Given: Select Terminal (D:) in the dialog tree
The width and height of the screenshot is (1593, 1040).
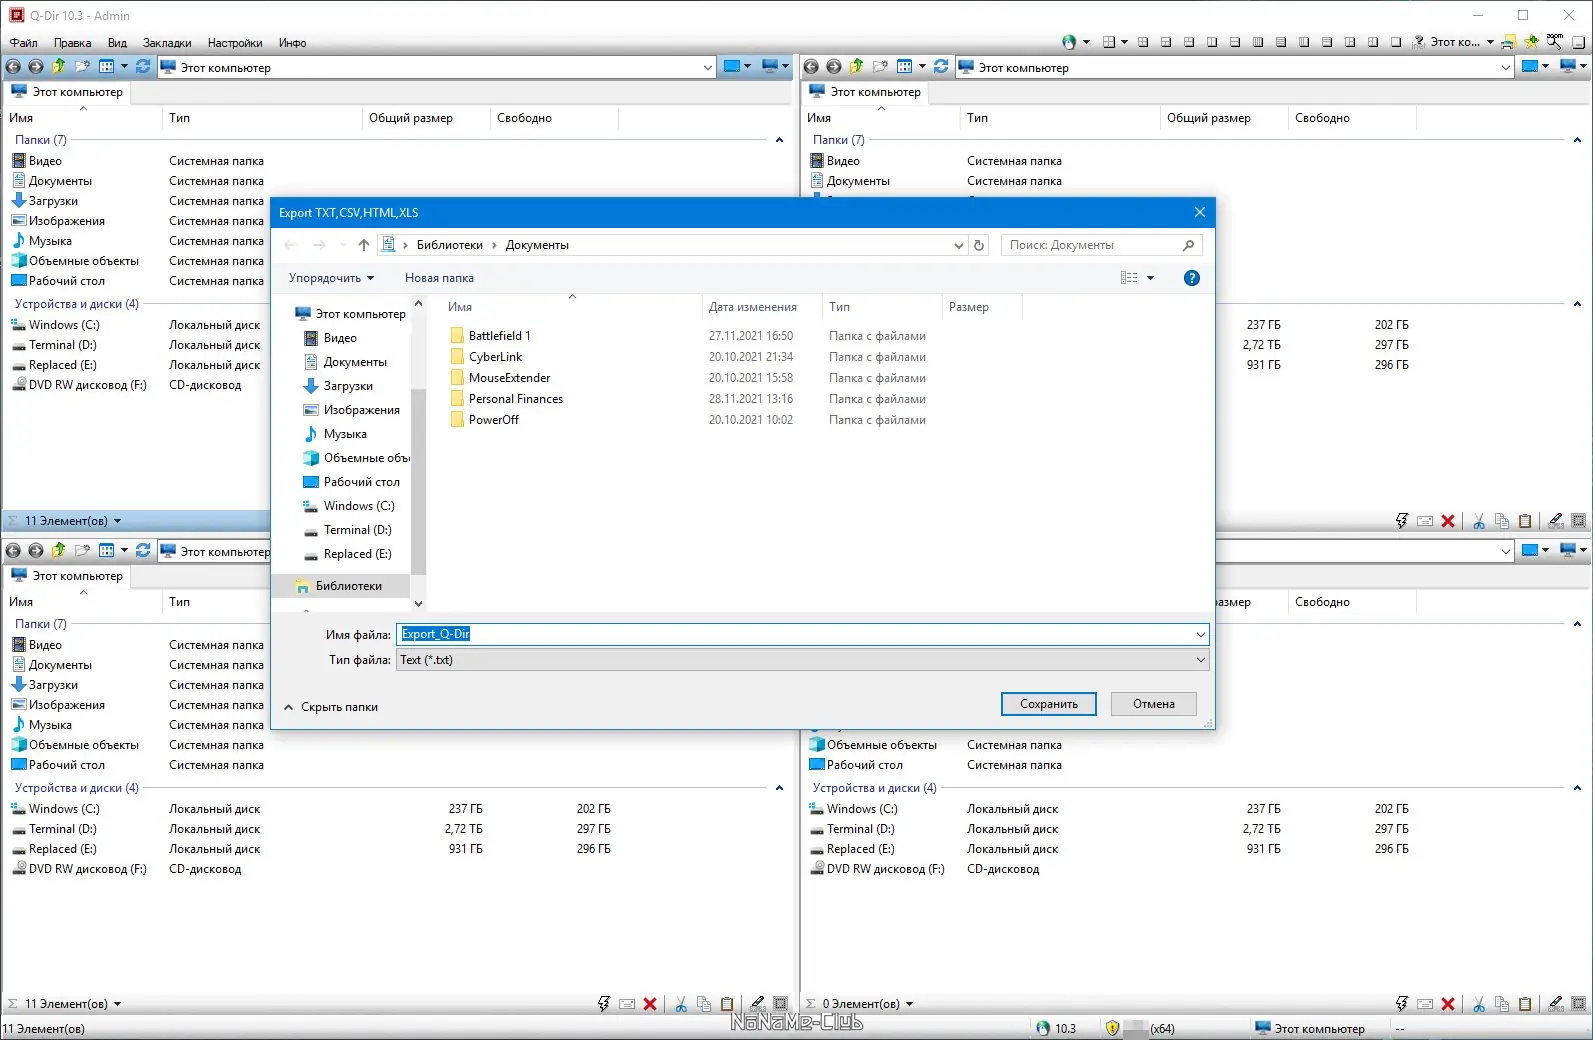Looking at the screenshot, I should (x=357, y=530).
